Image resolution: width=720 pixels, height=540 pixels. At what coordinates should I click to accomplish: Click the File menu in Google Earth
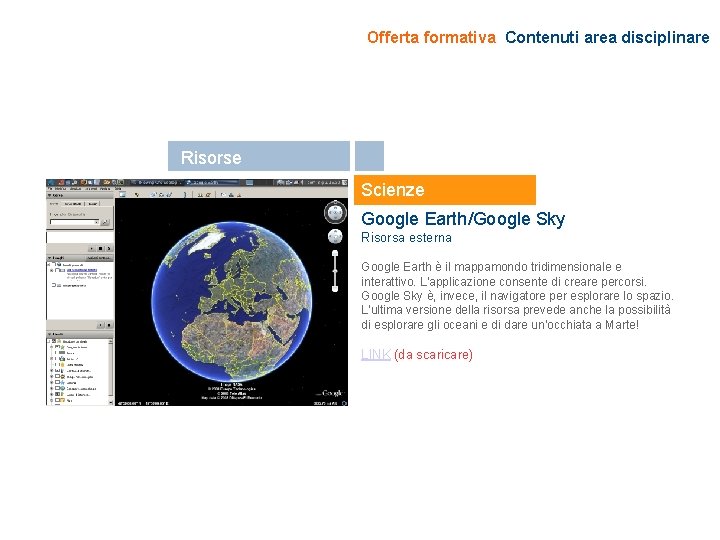pos(50,189)
